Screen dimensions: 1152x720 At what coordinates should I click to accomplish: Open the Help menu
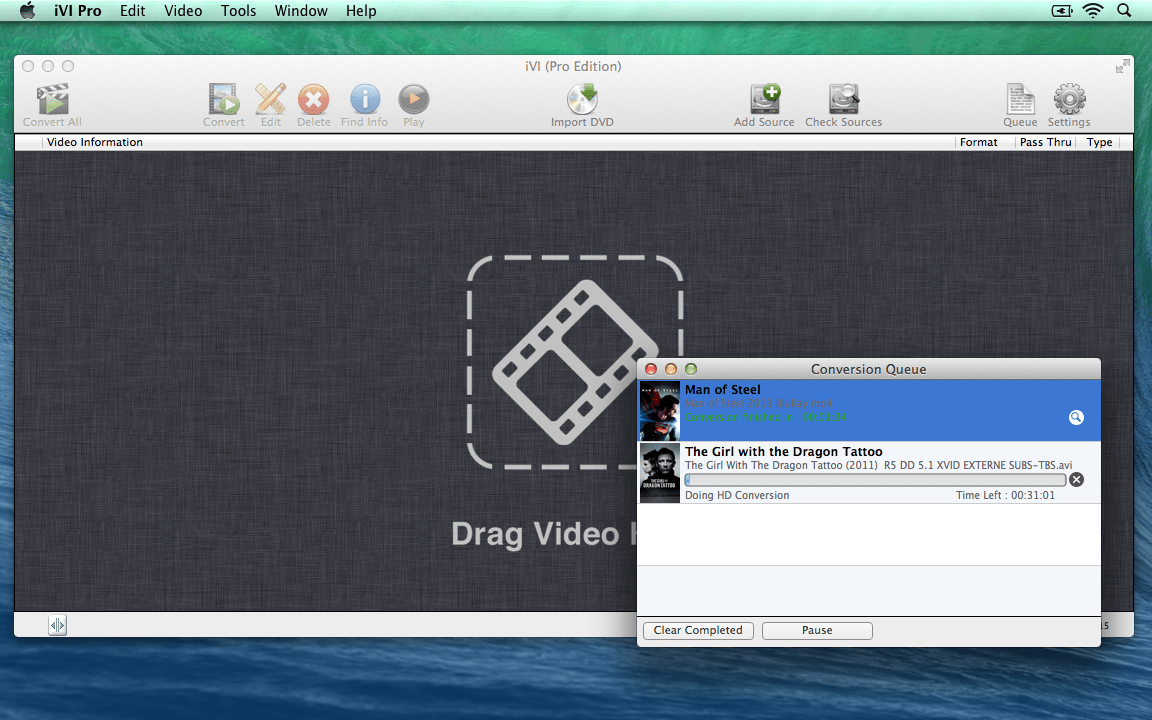pyautogui.click(x=361, y=11)
